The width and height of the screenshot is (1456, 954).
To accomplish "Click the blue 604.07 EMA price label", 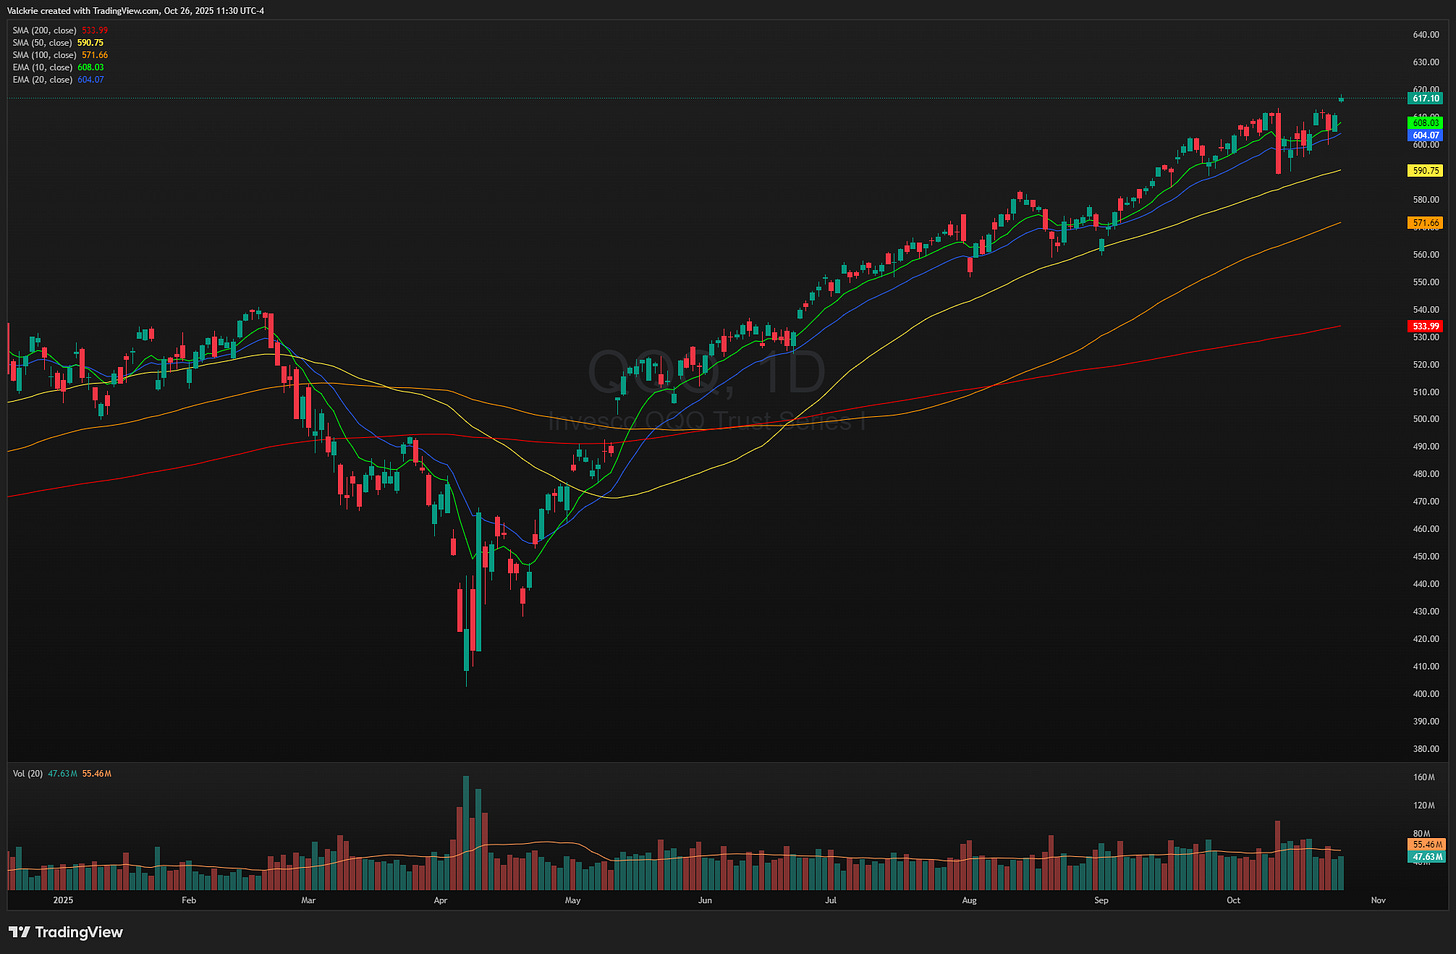I will (x=1425, y=135).
